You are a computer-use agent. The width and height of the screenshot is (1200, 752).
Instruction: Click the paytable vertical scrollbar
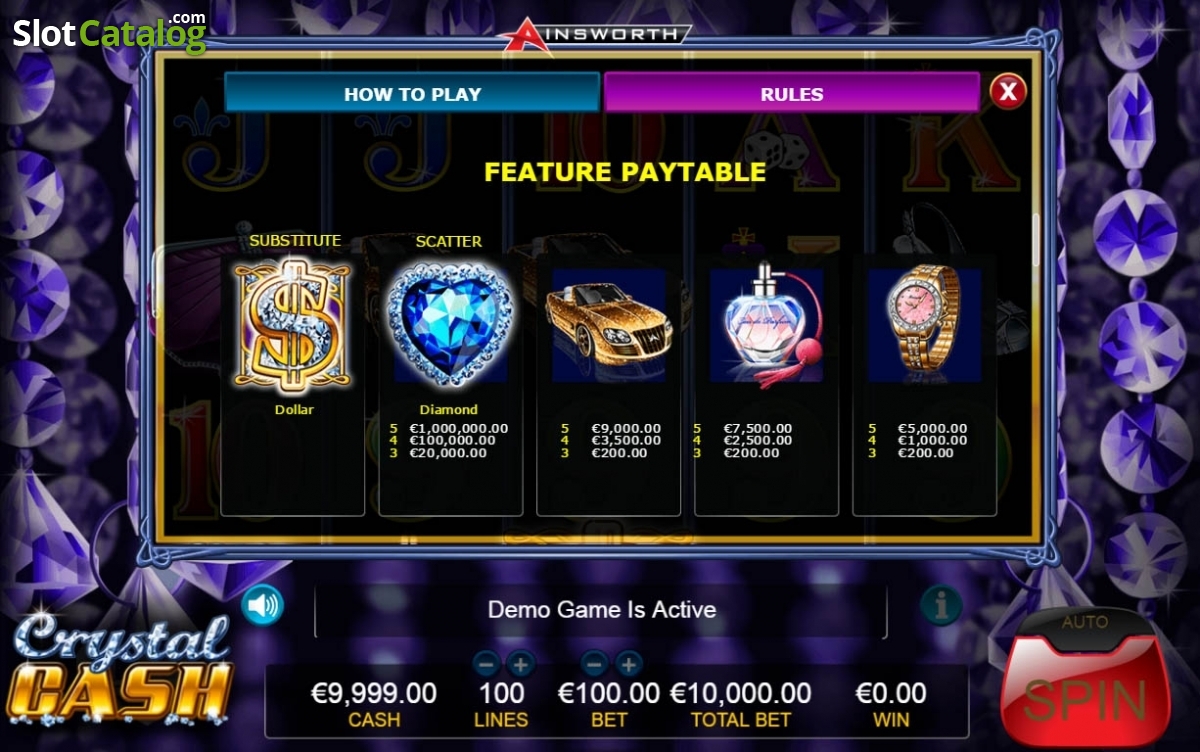coord(1035,241)
